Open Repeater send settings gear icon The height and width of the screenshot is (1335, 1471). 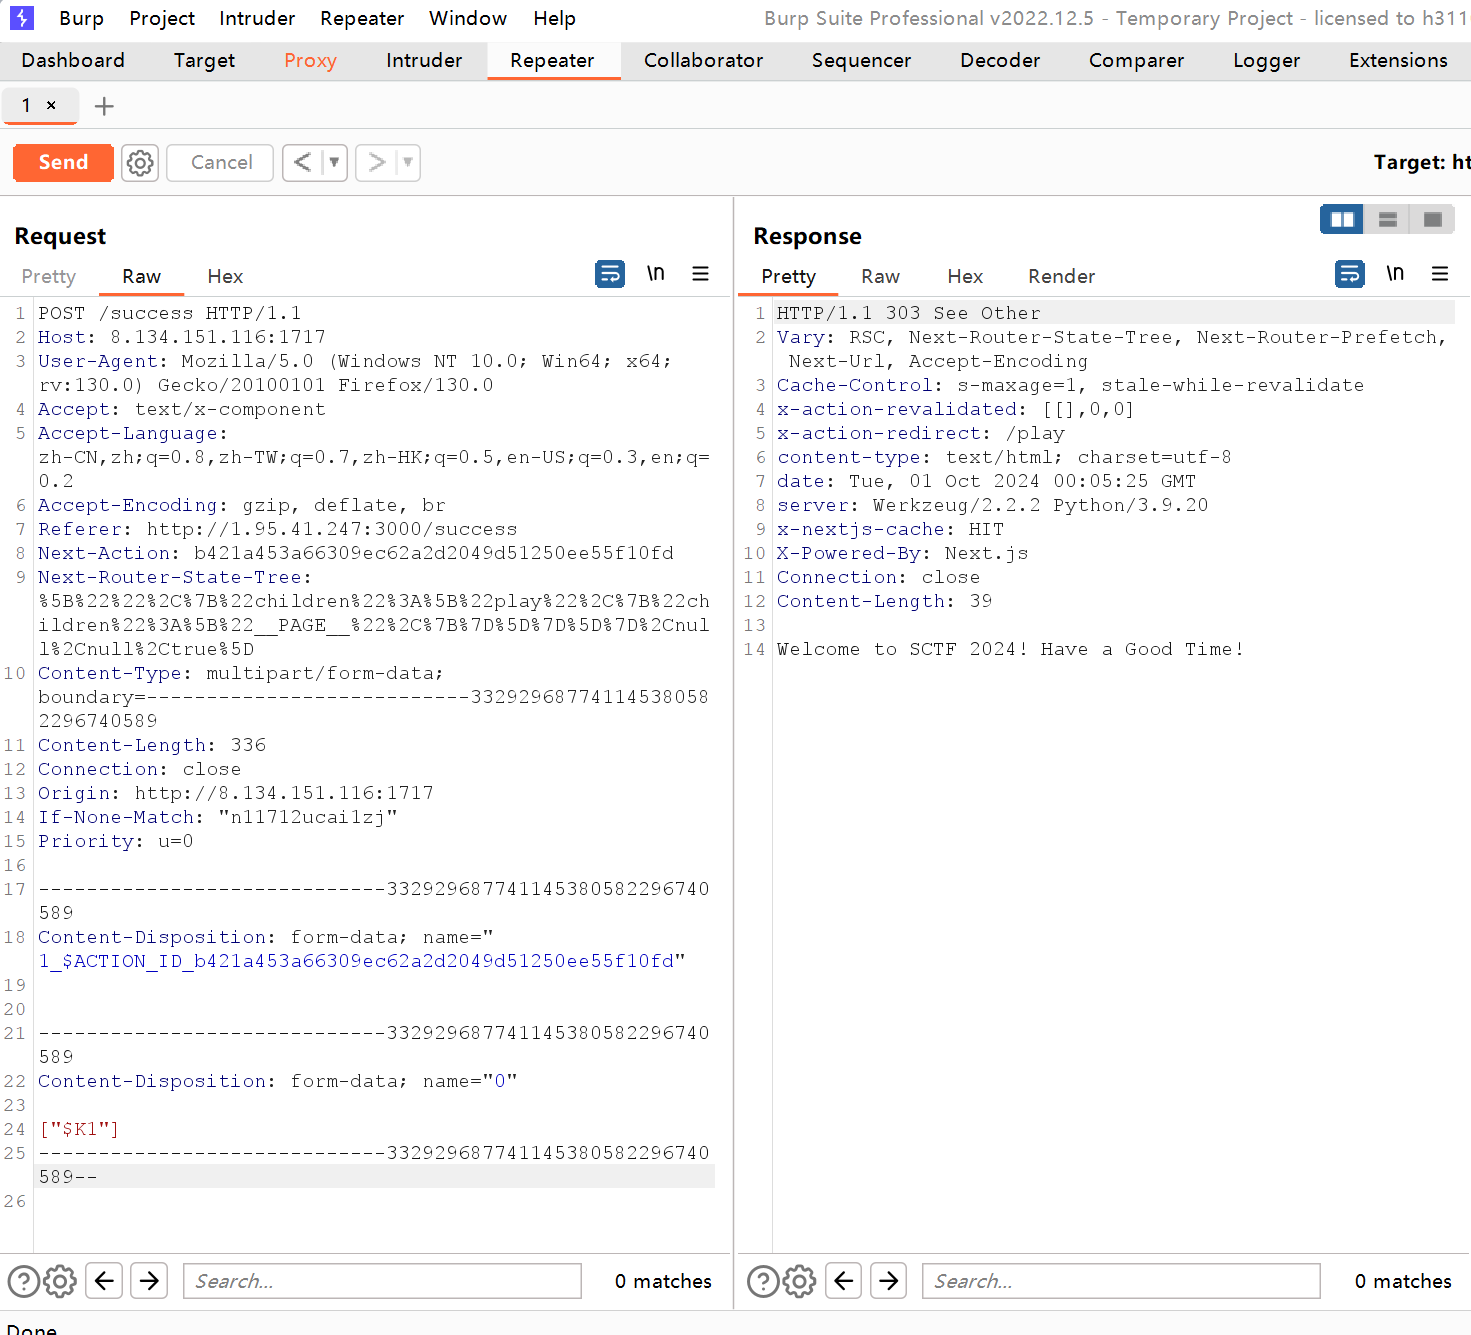pyautogui.click(x=140, y=163)
